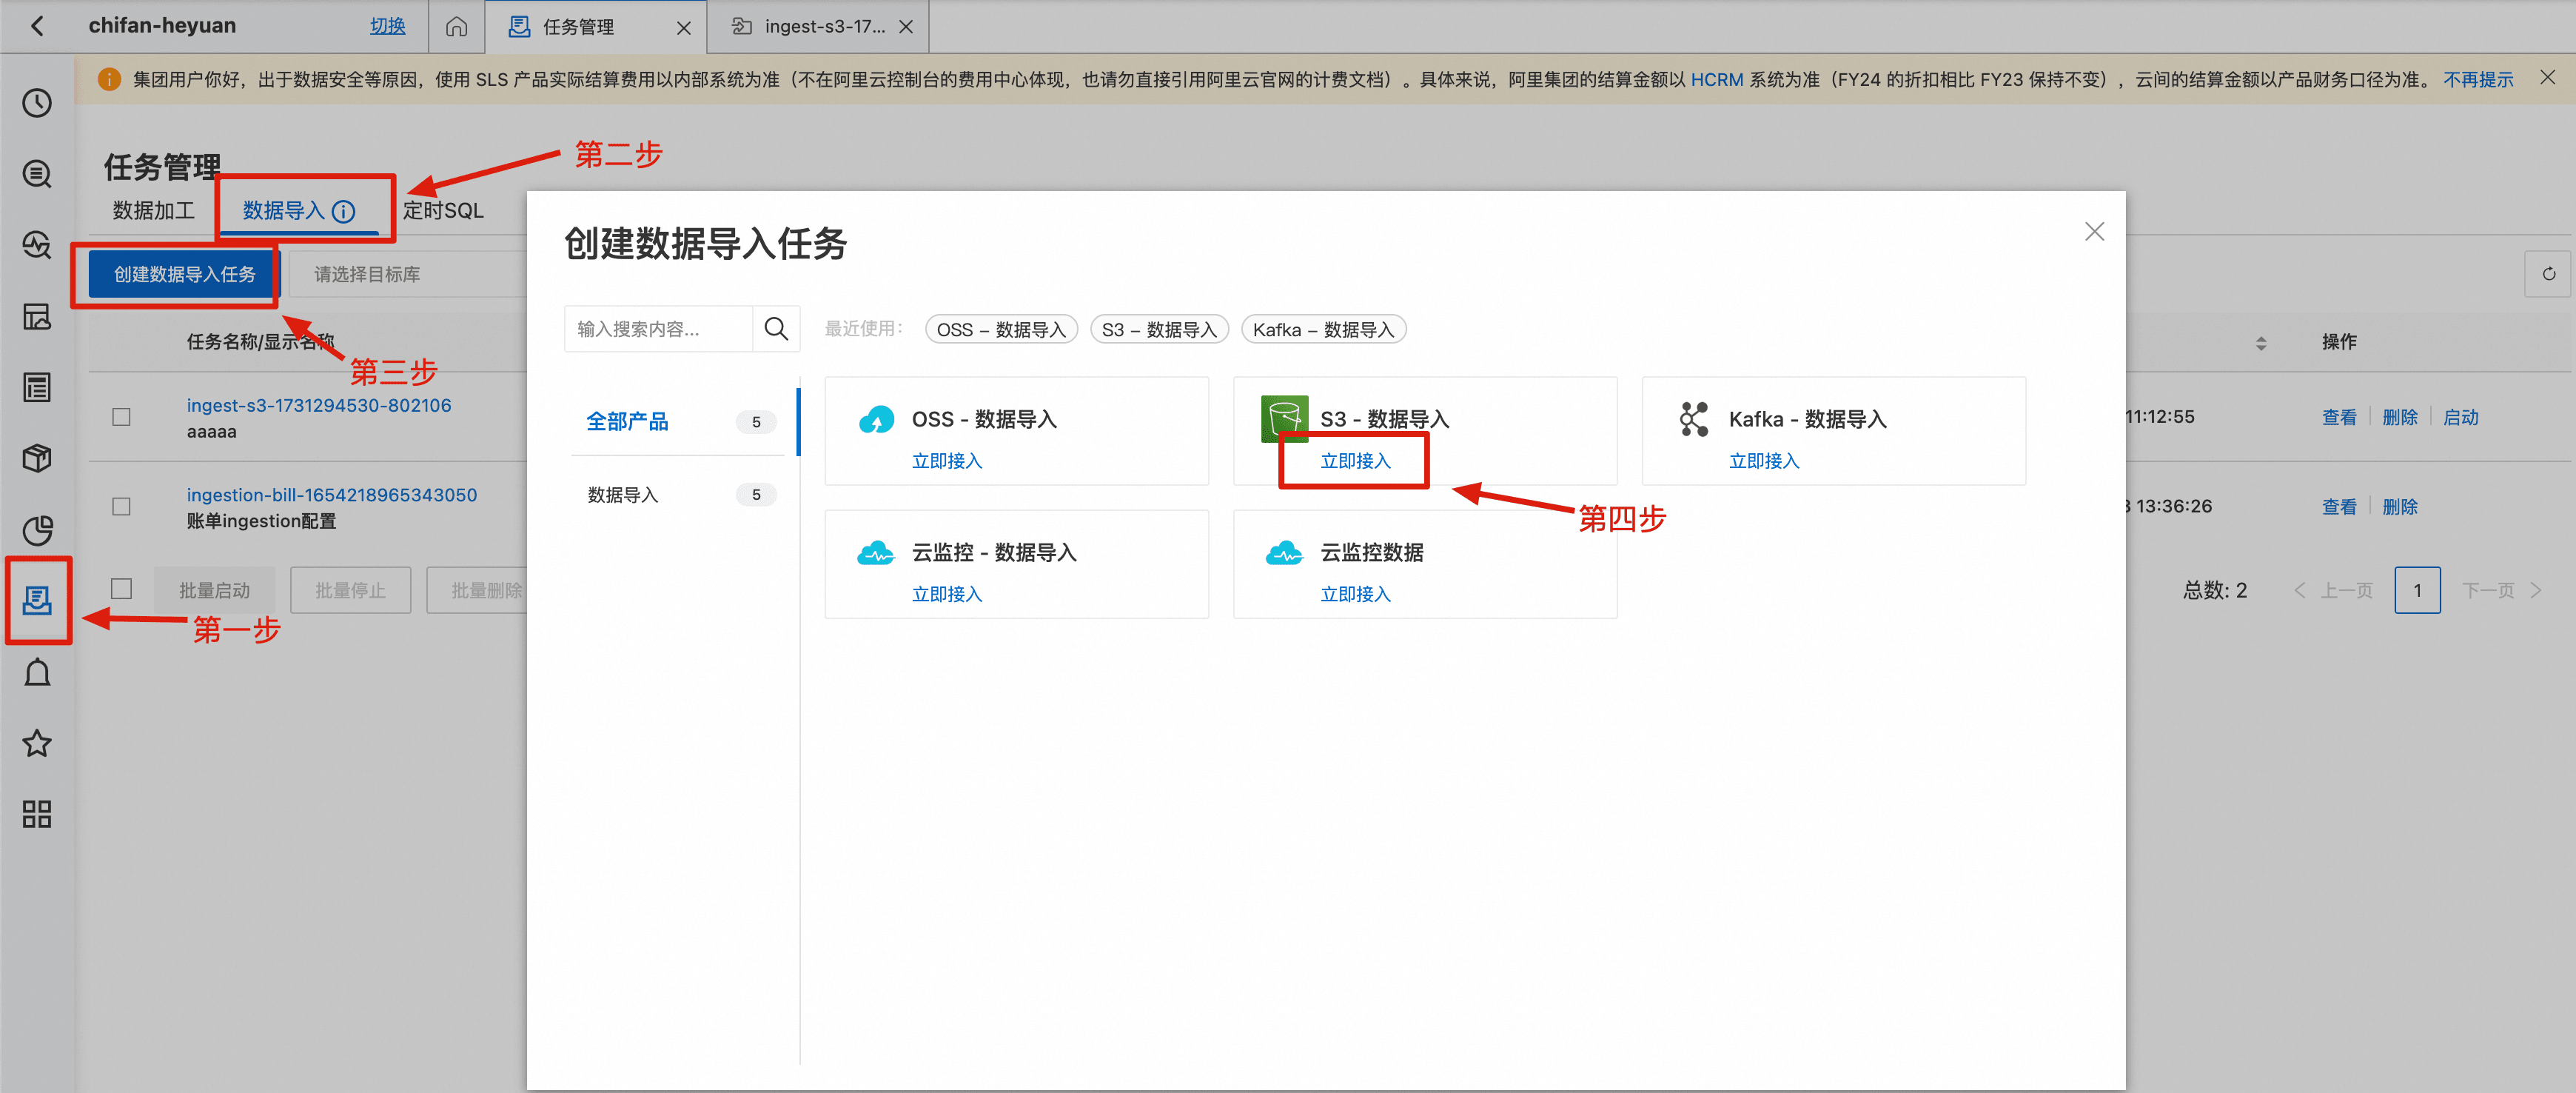Switch to the 数据加工 tab
This screenshot has height=1093, width=2576.
point(153,211)
